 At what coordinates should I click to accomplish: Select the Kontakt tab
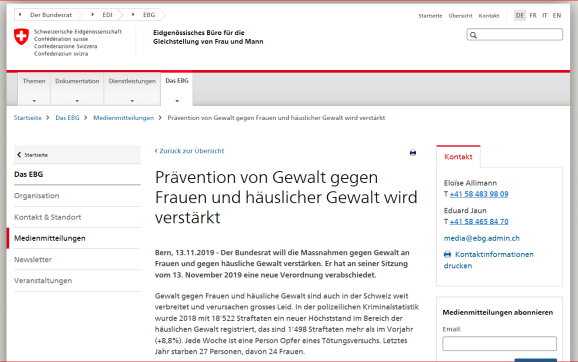(x=458, y=157)
